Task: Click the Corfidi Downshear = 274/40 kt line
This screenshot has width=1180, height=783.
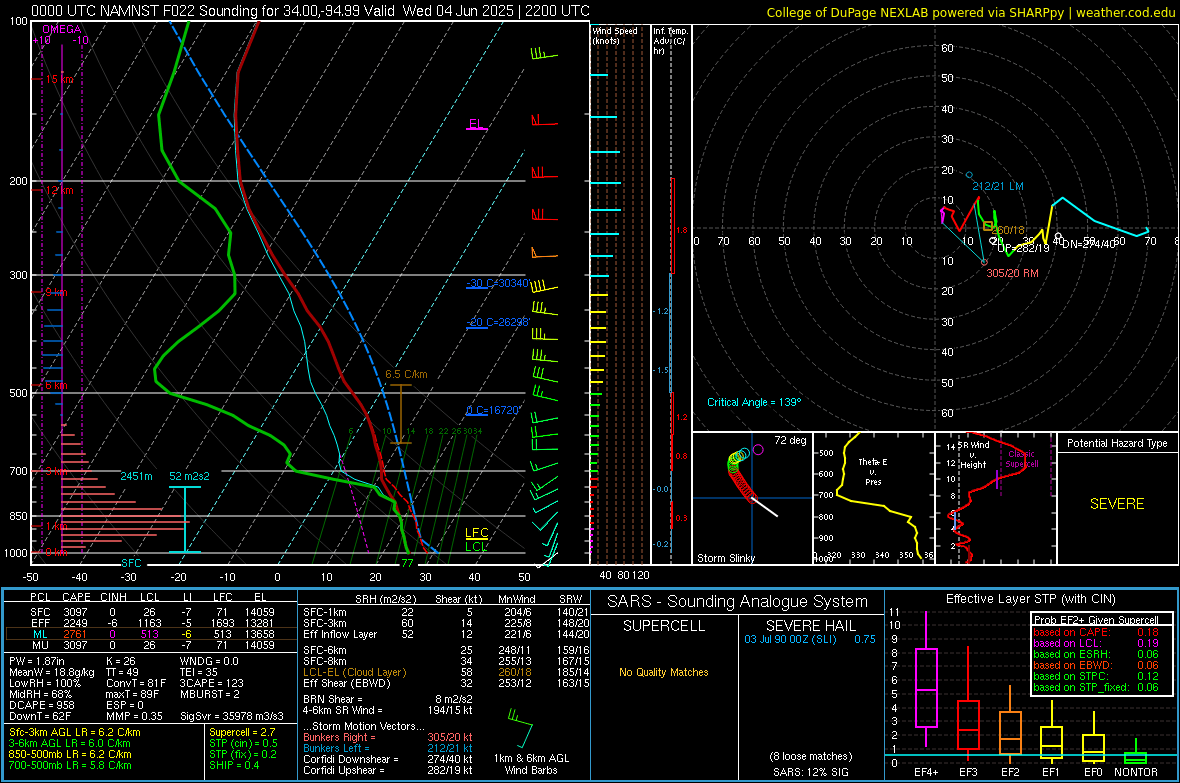Action: [x=388, y=759]
